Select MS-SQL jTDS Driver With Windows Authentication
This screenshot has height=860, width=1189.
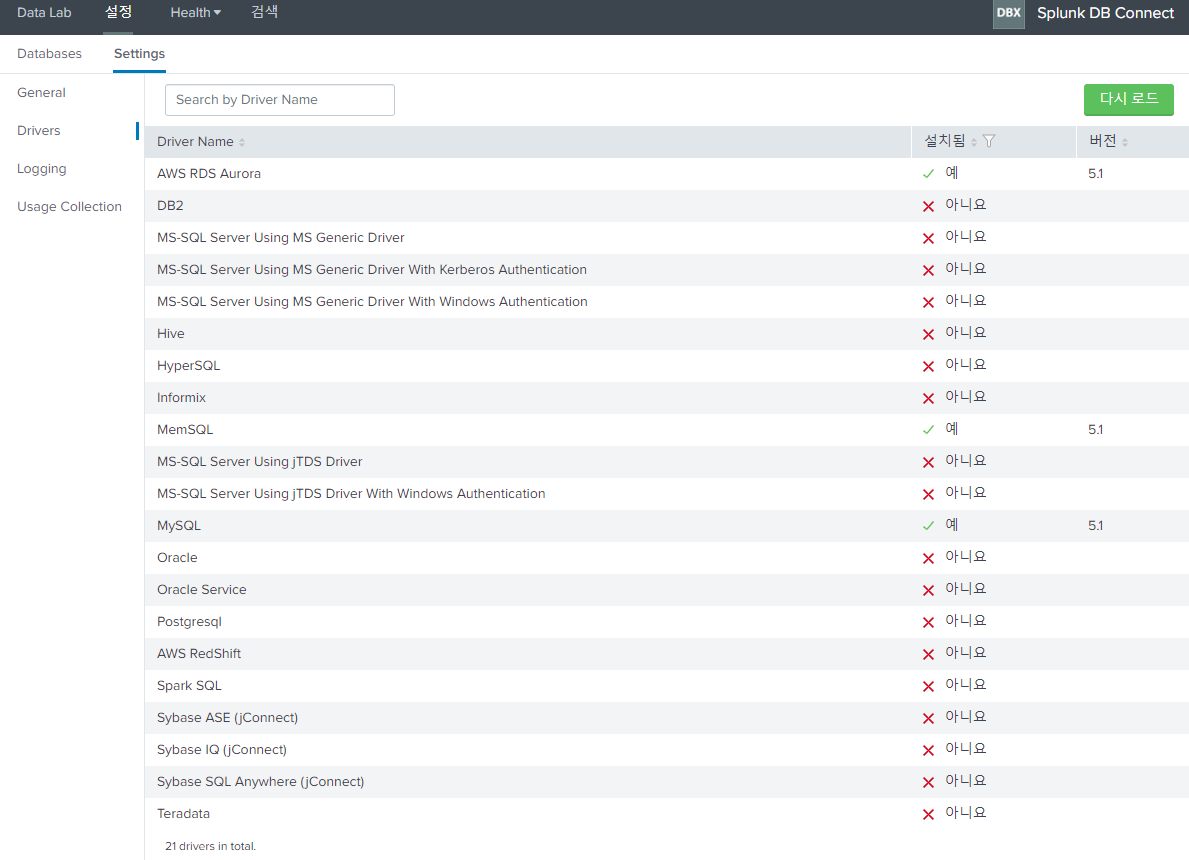pos(351,494)
